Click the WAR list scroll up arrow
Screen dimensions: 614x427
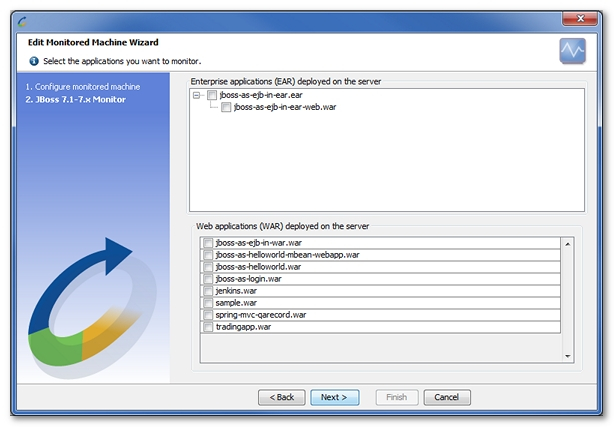click(x=567, y=244)
